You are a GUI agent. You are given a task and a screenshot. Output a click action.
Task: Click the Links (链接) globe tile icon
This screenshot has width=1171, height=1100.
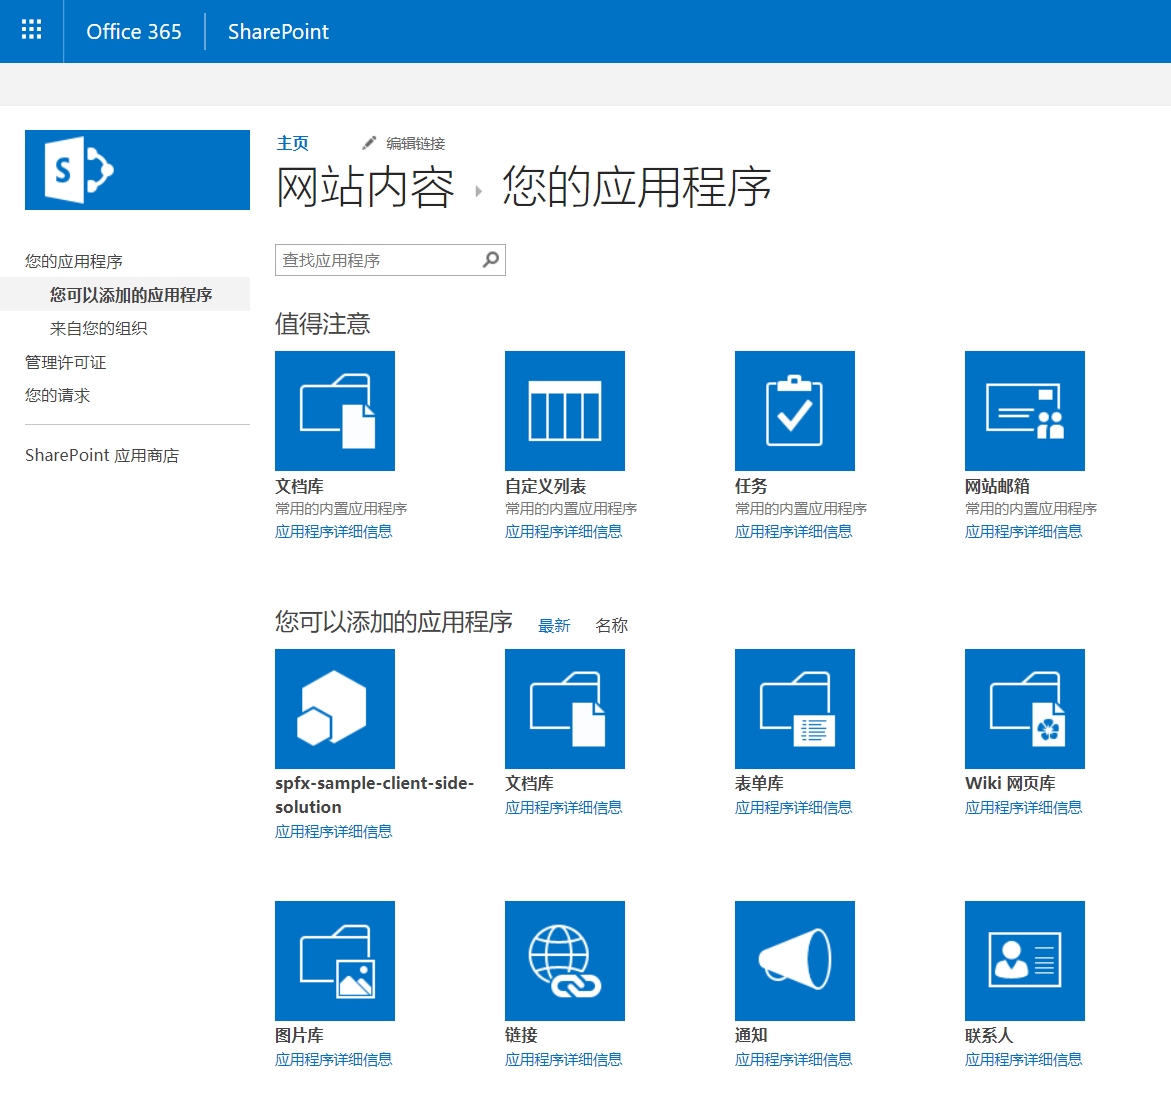pyautogui.click(x=564, y=960)
